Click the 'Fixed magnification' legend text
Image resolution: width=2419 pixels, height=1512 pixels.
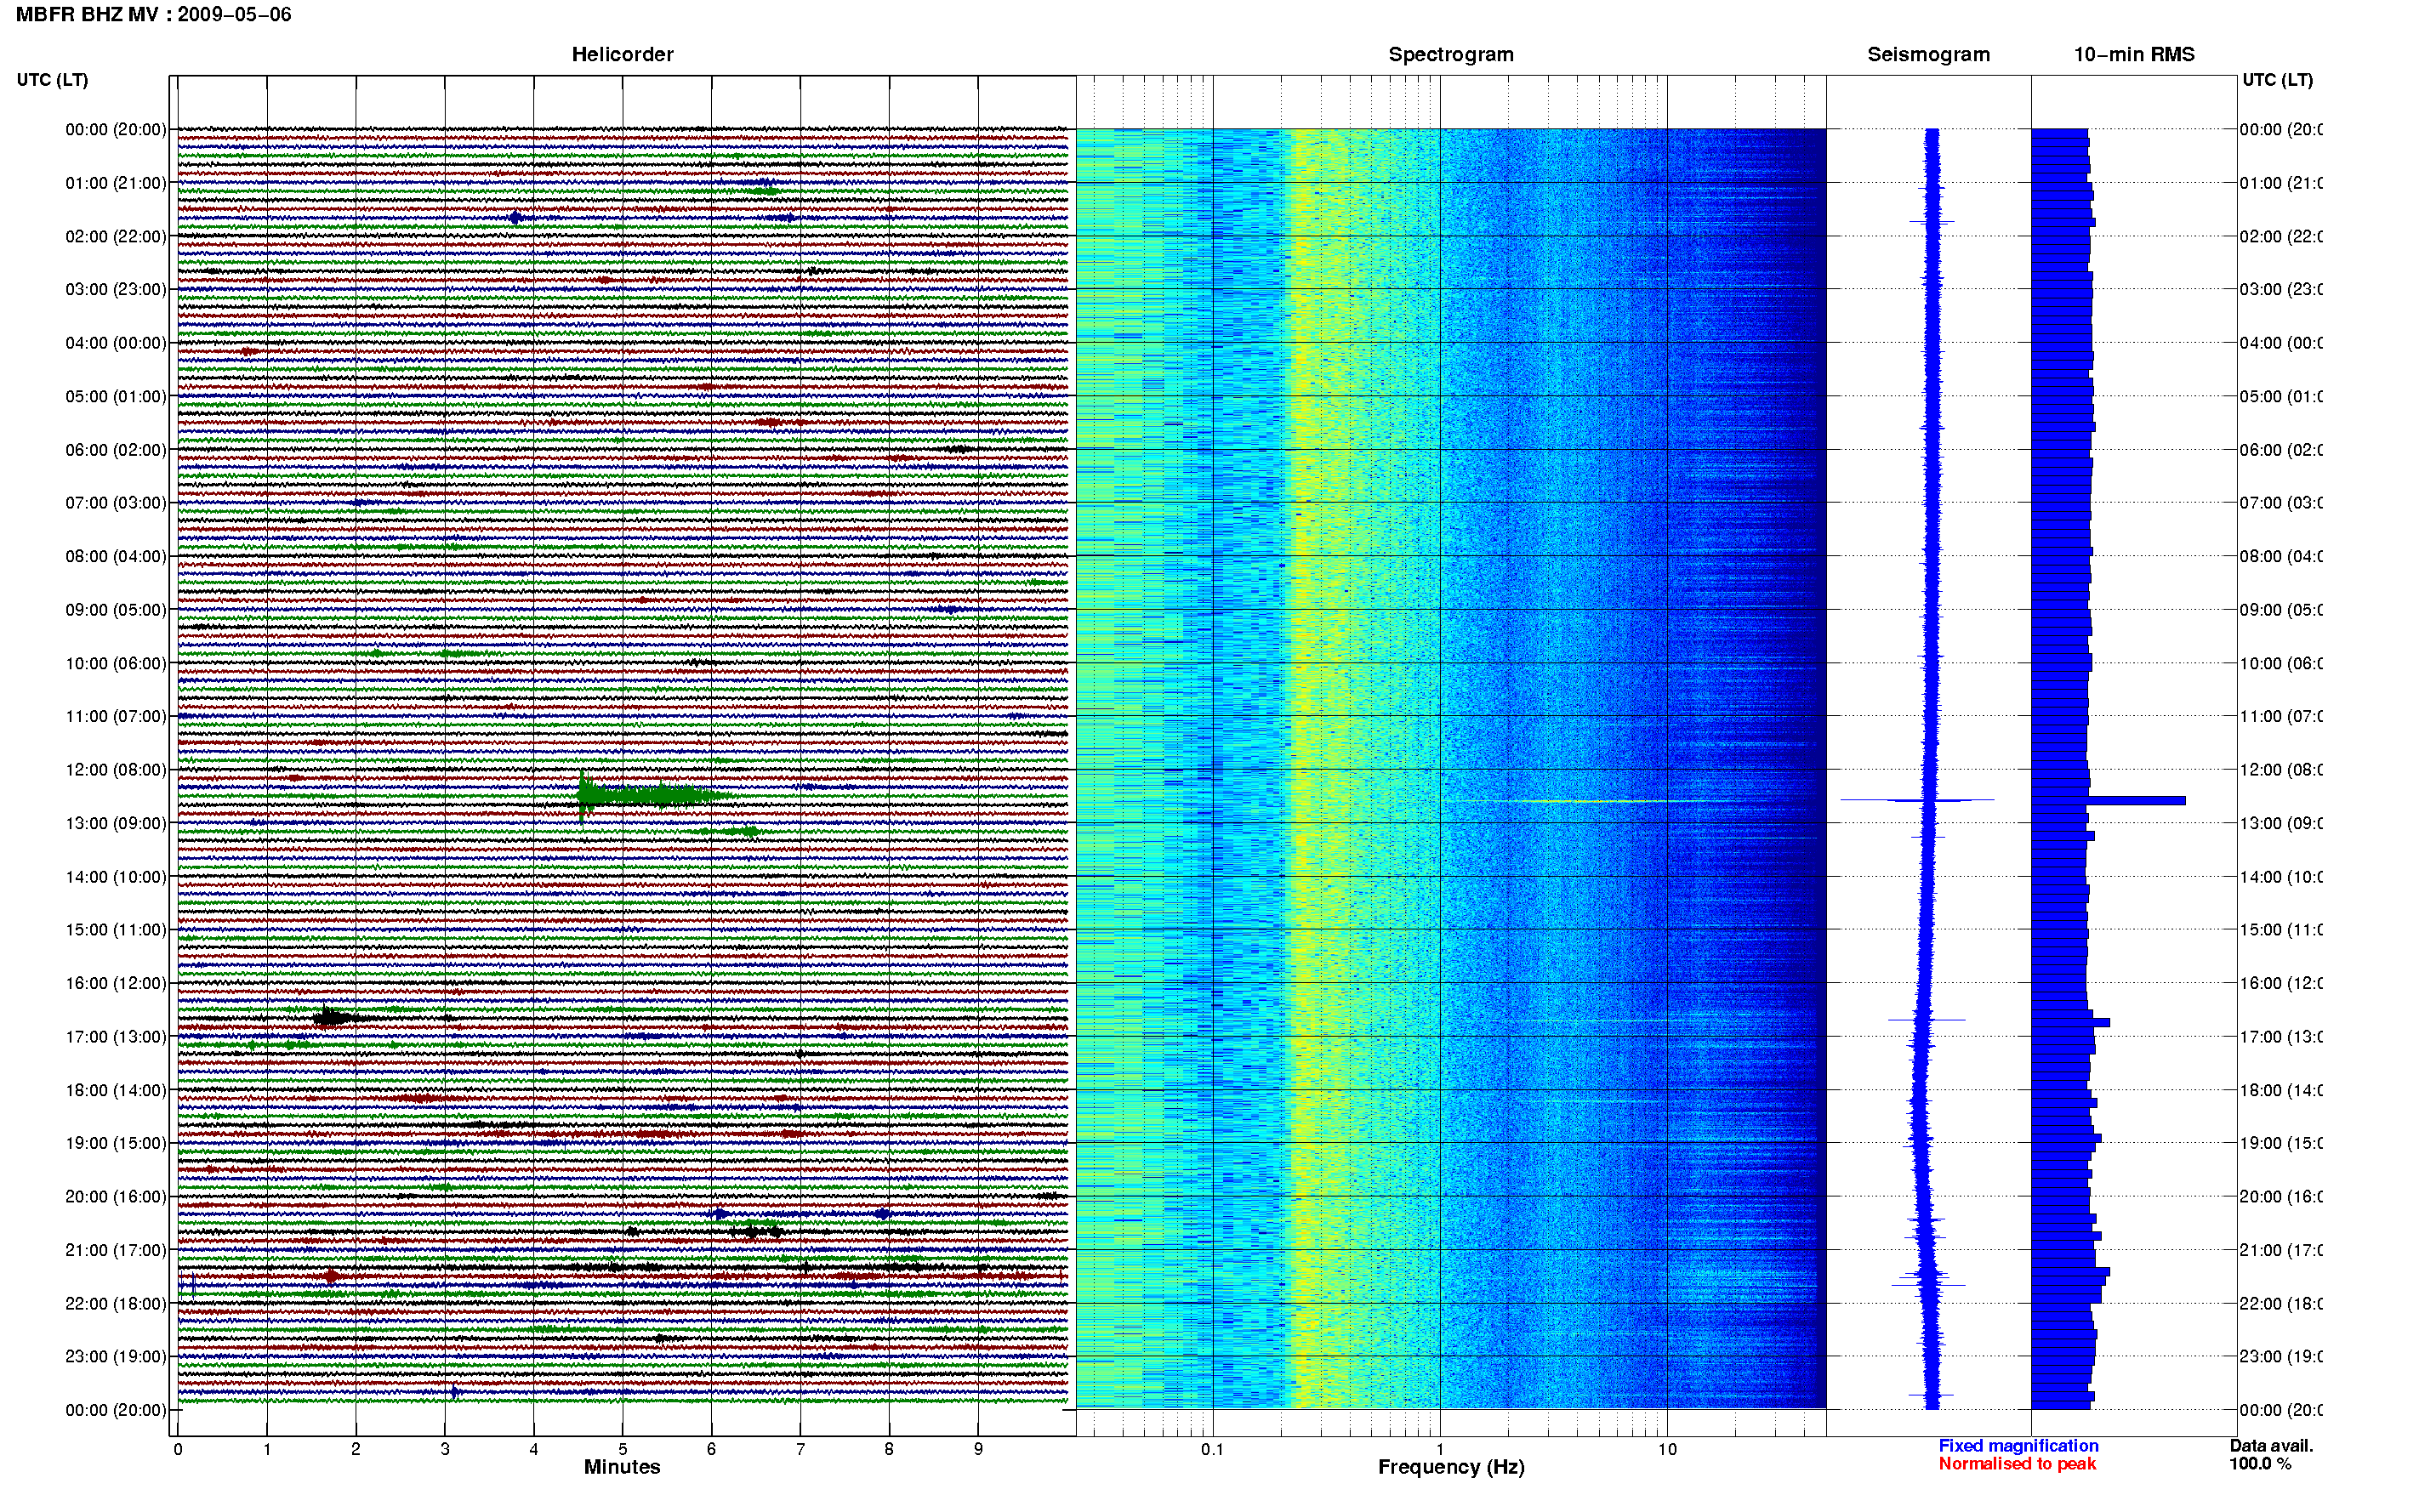2018,1446
